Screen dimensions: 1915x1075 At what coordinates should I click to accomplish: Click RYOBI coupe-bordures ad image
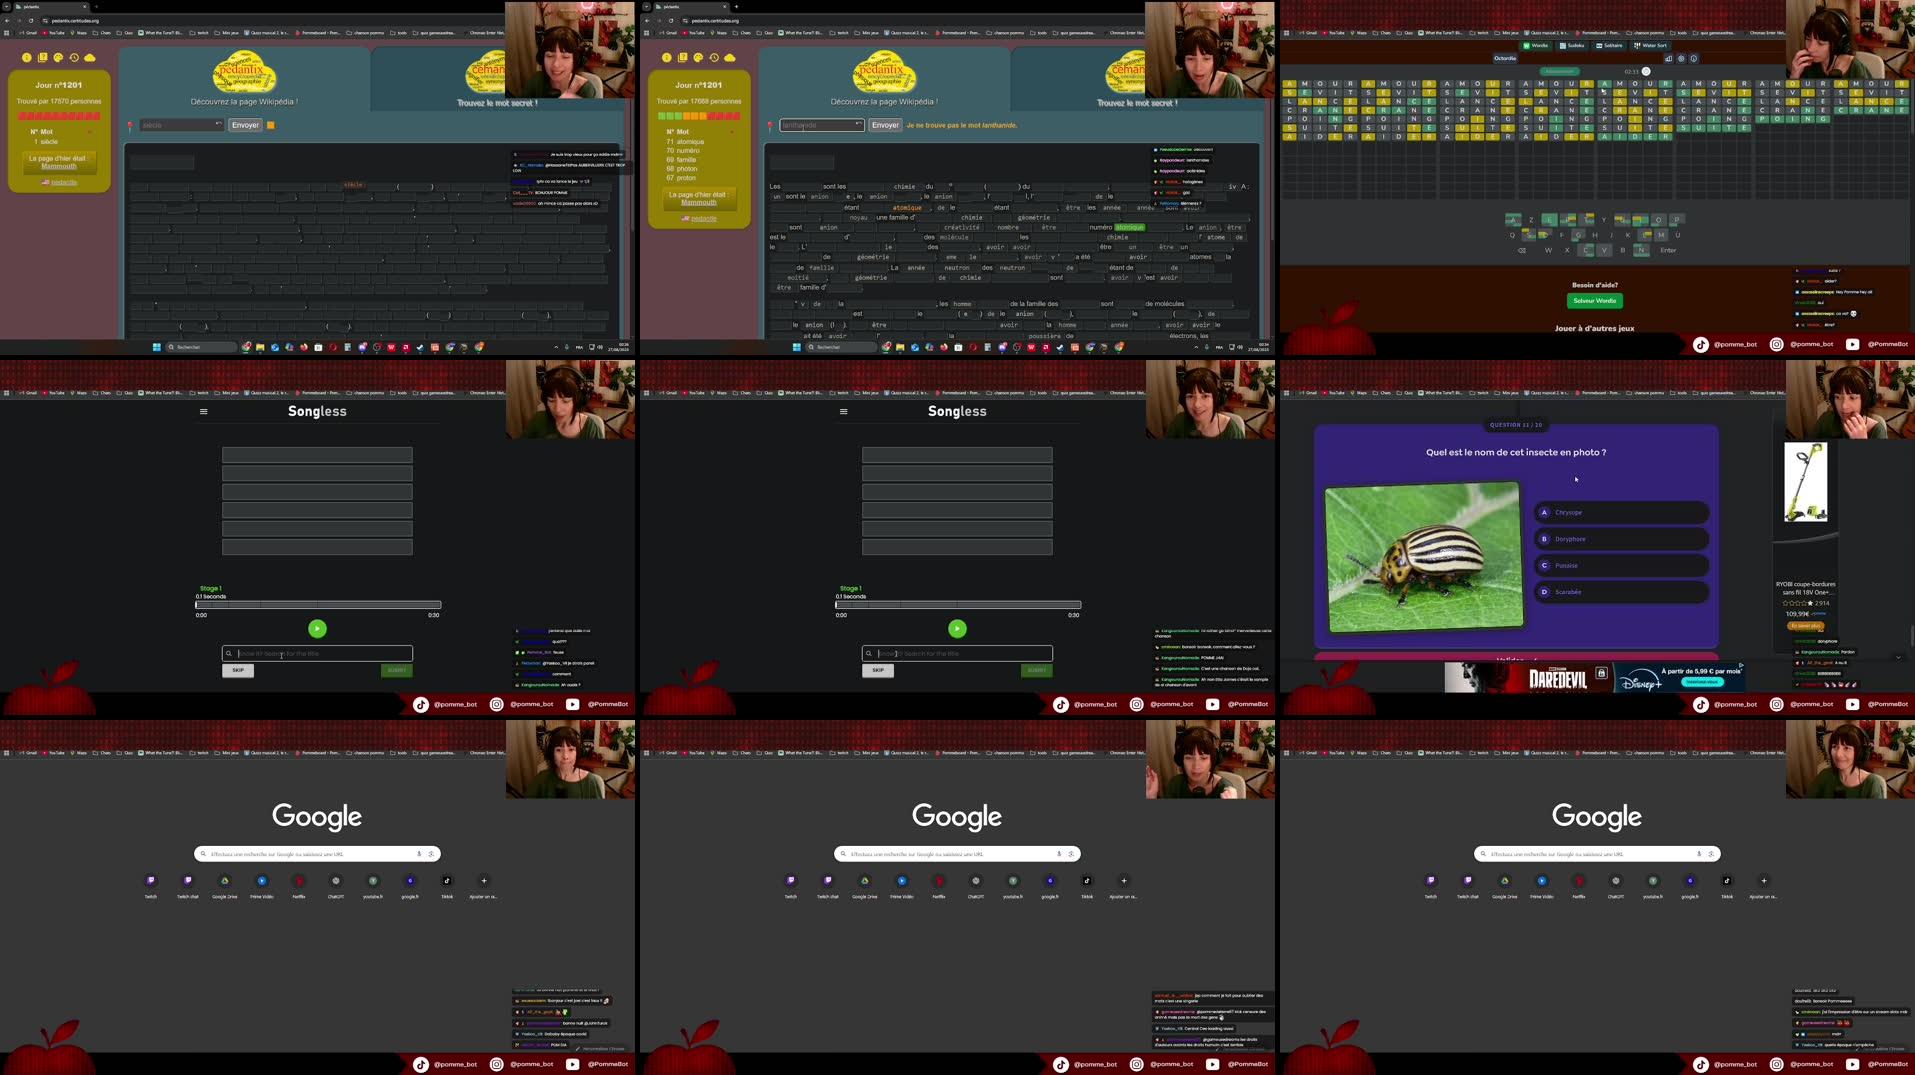[x=1806, y=482]
